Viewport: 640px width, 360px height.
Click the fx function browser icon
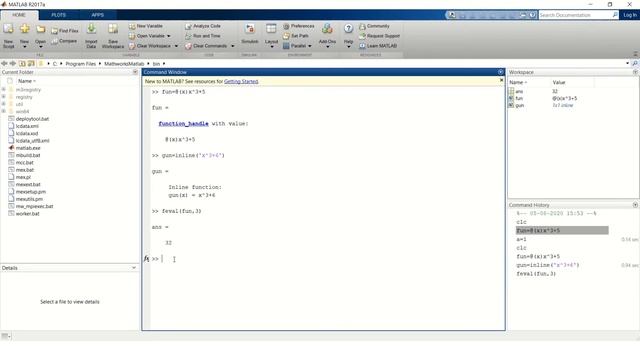(147, 259)
